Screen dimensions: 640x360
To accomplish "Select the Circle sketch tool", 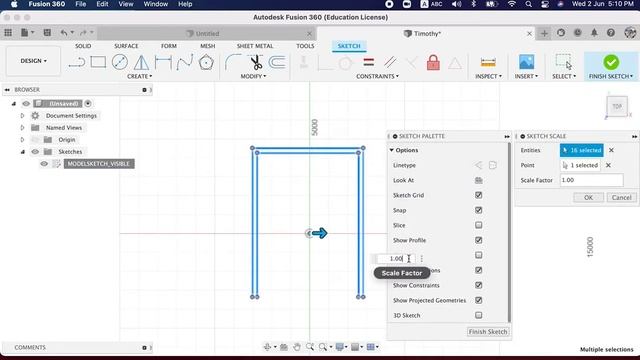I will tap(120, 62).
